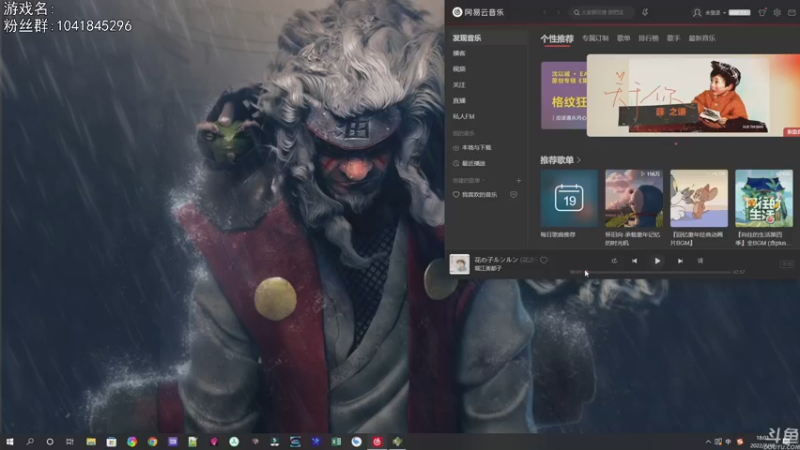The image size is (800, 450).
Task: Open the 未登录 account dropdown
Action: point(715,13)
